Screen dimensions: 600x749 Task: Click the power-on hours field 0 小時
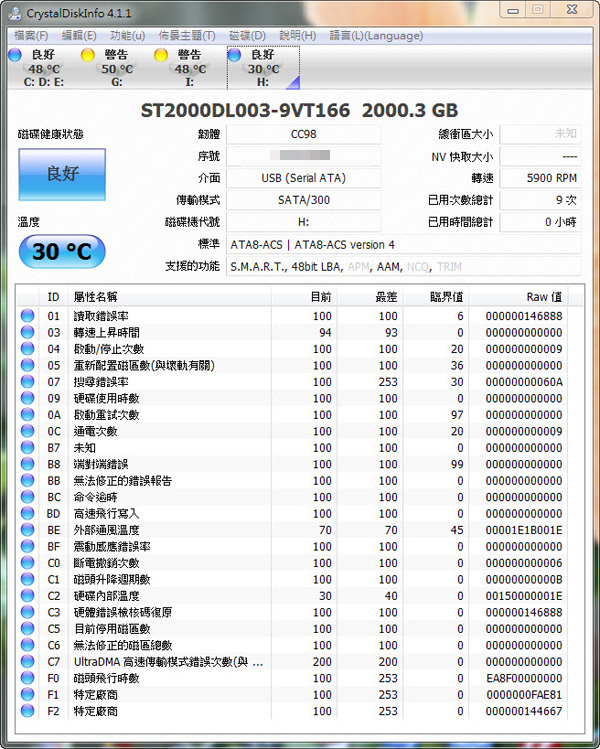pos(540,222)
